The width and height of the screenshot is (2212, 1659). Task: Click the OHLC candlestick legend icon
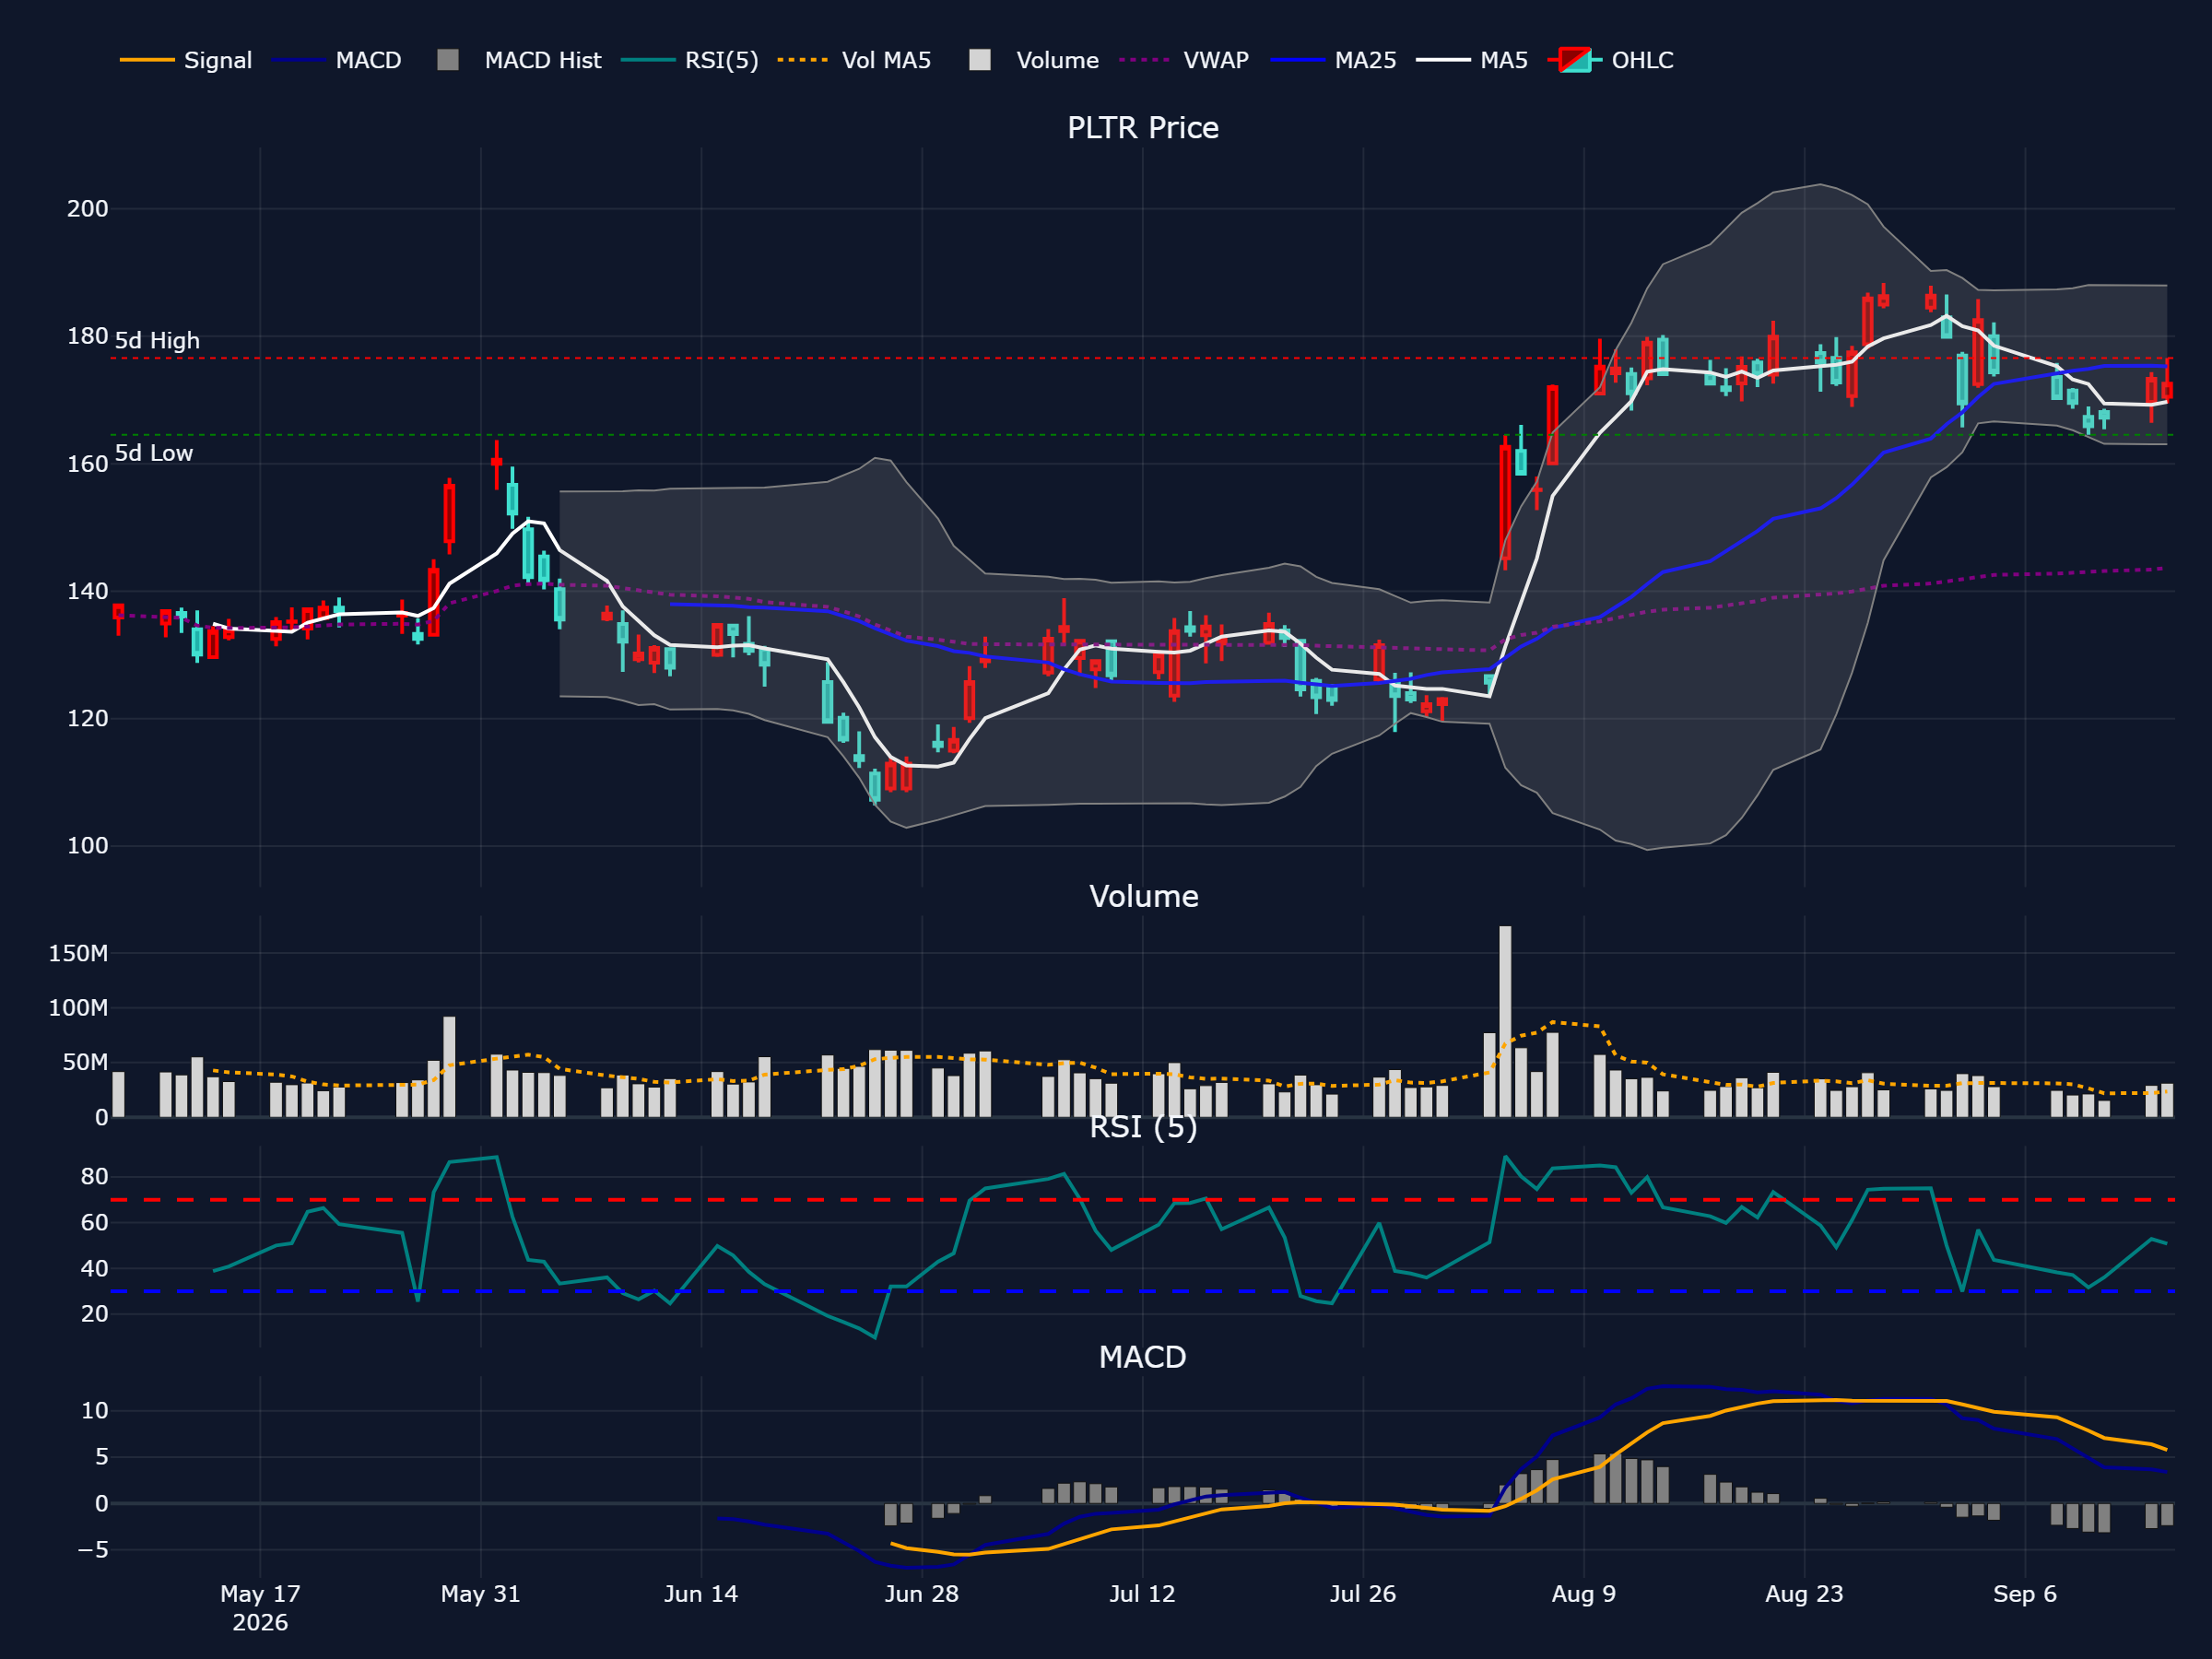tap(1575, 60)
